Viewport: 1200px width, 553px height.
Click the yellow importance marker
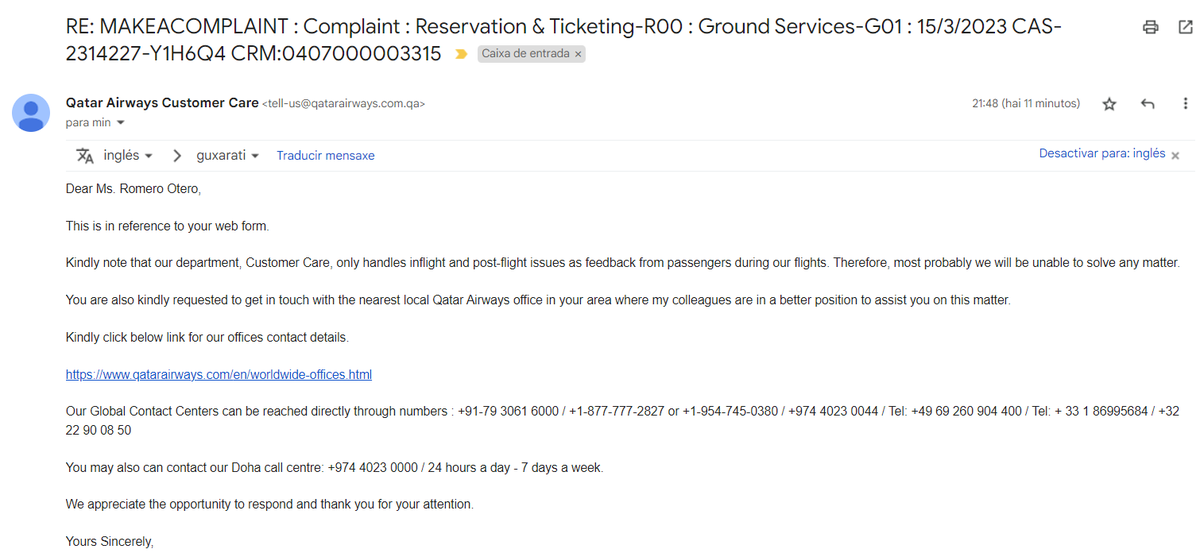pyautogui.click(x=461, y=54)
